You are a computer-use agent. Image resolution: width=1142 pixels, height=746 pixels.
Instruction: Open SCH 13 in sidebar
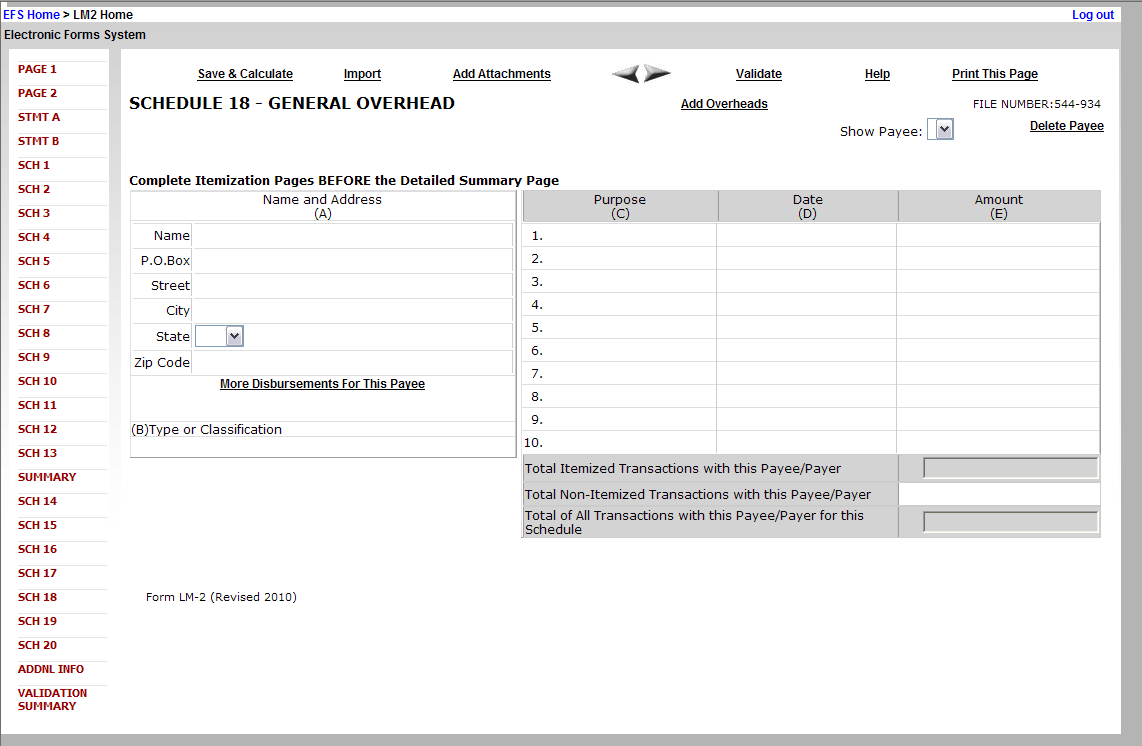point(37,454)
